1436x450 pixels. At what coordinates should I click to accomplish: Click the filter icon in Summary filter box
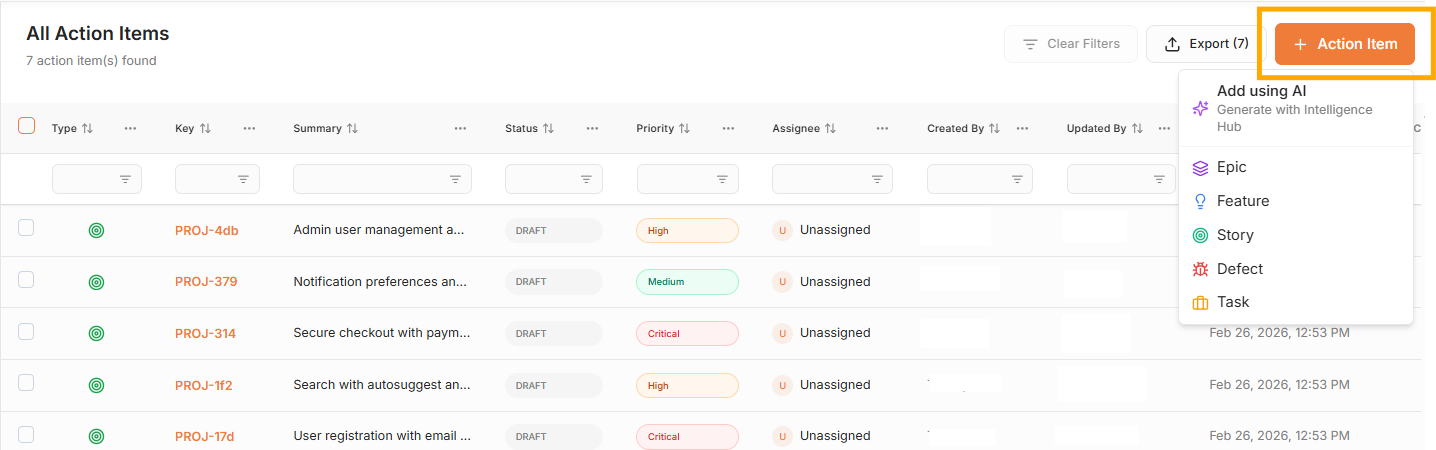click(x=455, y=179)
